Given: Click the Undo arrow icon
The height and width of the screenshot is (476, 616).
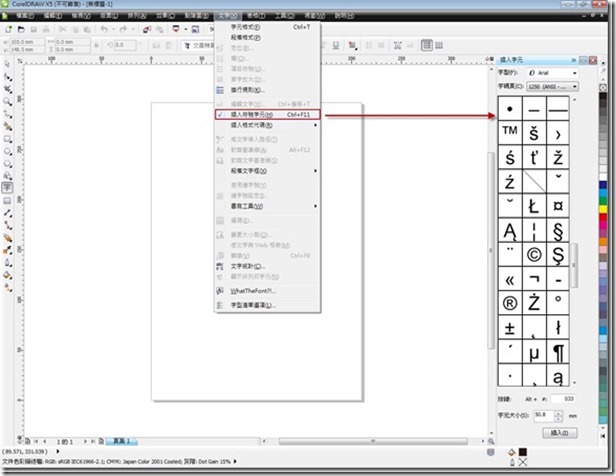Looking at the screenshot, I should [104, 29].
